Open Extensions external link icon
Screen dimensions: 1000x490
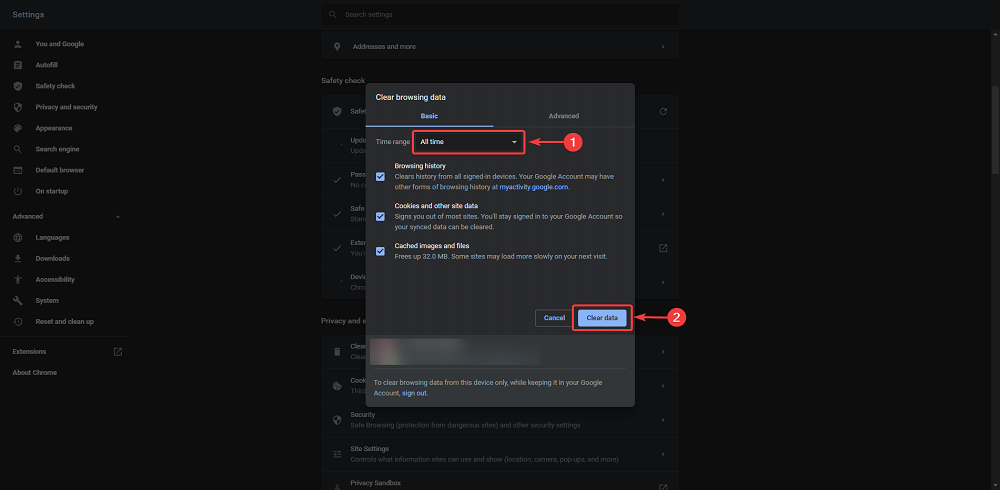[x=118, y=352]
